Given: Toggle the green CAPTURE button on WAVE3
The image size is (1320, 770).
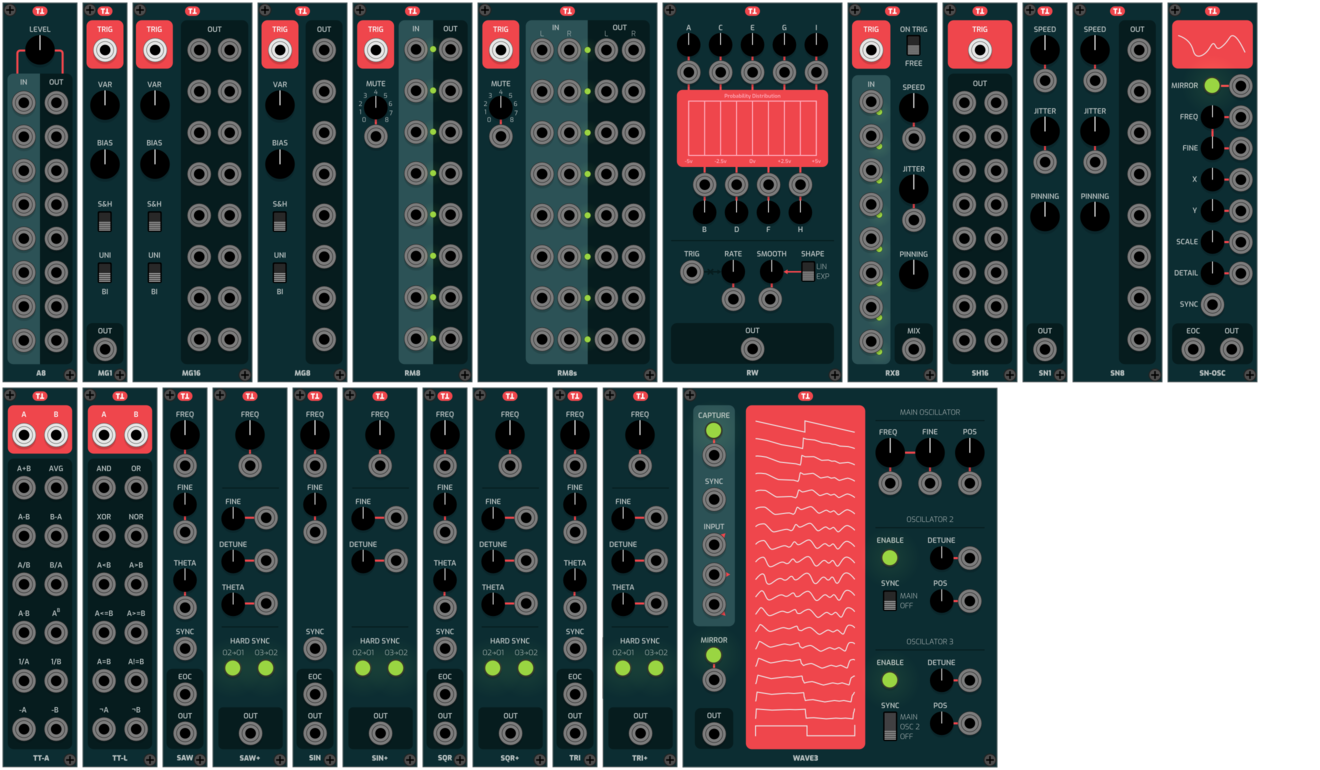Looking at the screenshot, I should [x=713, y=431].
